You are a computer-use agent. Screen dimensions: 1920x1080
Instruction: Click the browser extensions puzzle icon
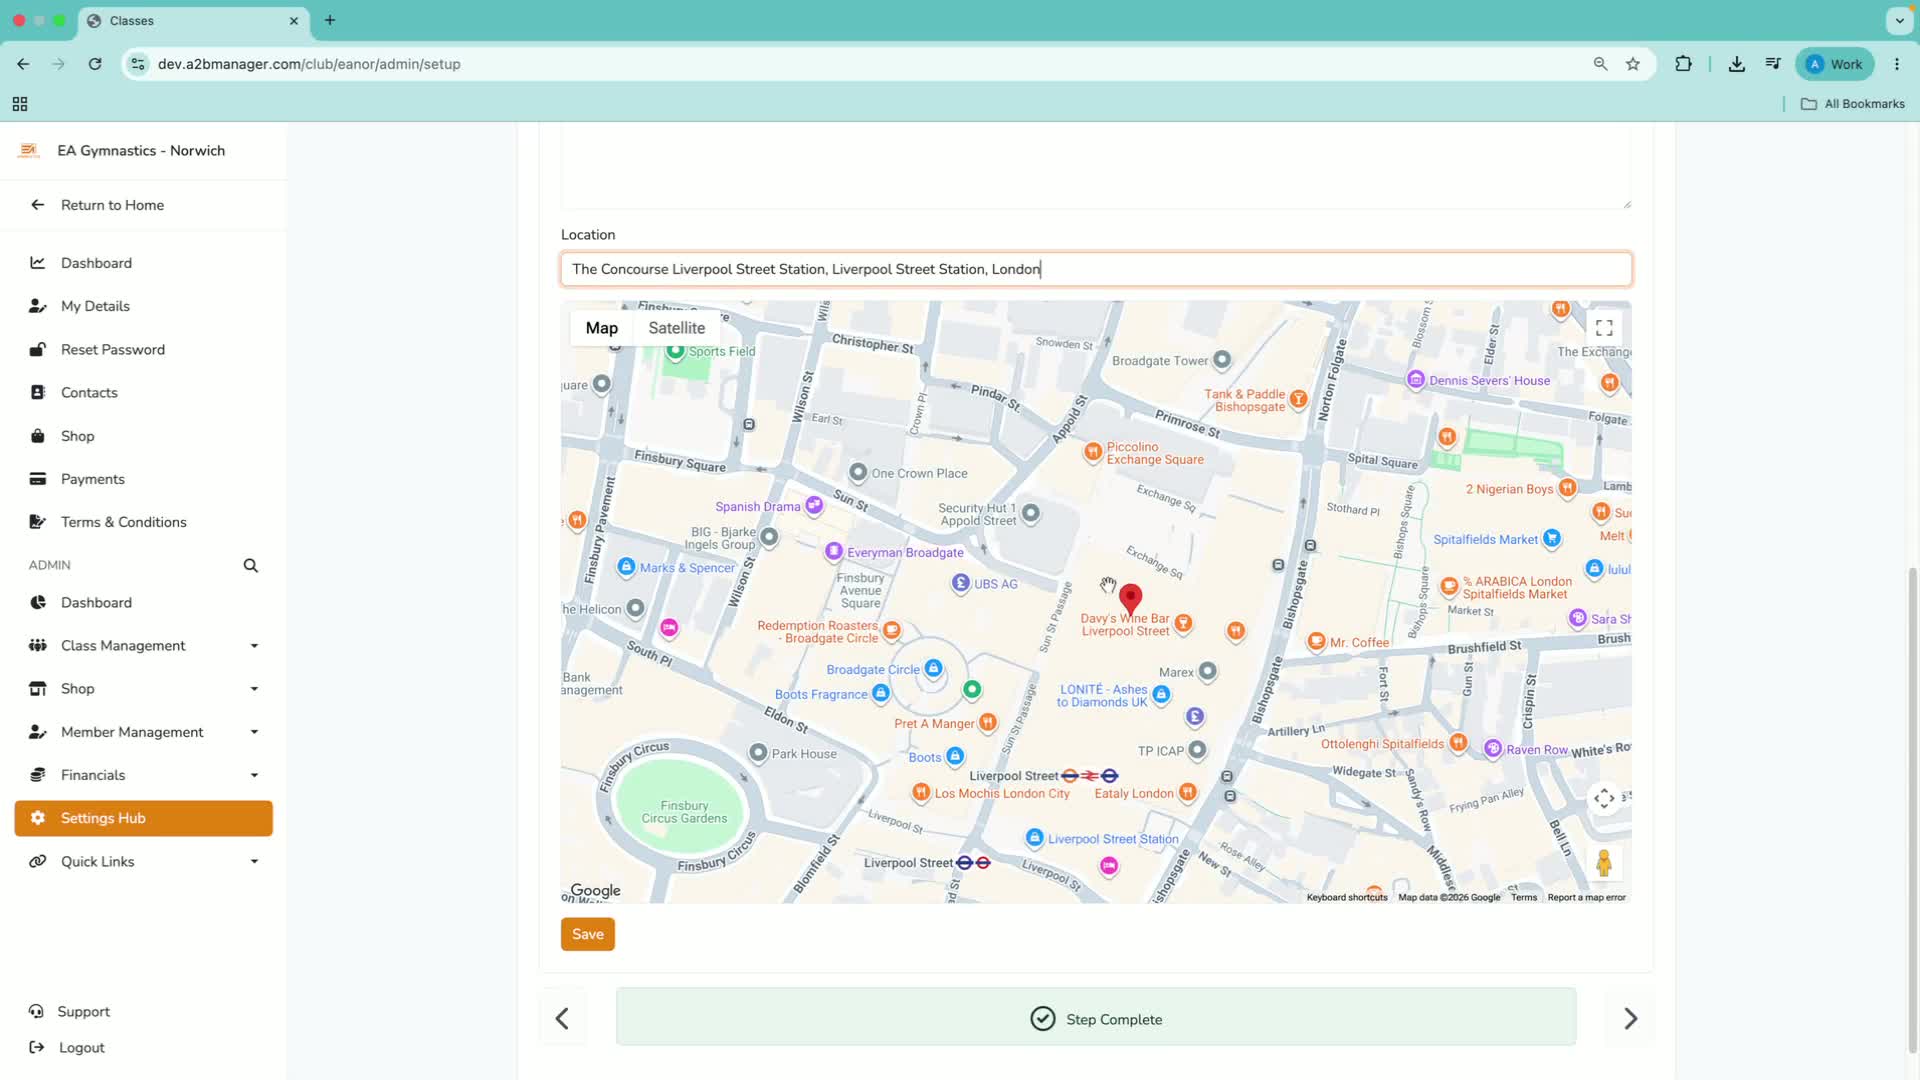click(1684, 64)
